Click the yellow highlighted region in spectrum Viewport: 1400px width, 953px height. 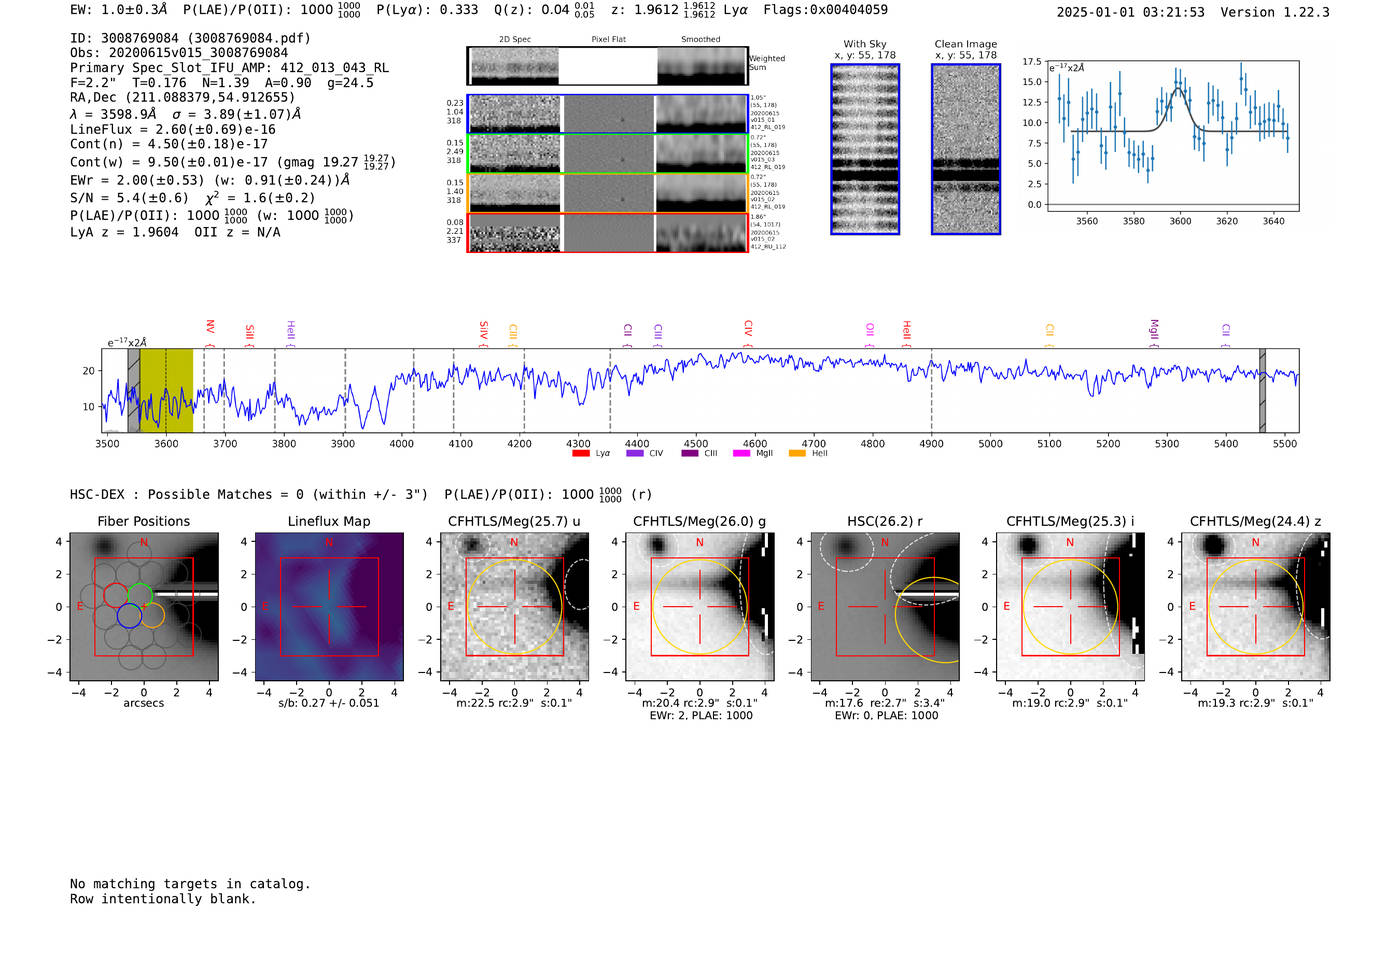coord(166,391)
